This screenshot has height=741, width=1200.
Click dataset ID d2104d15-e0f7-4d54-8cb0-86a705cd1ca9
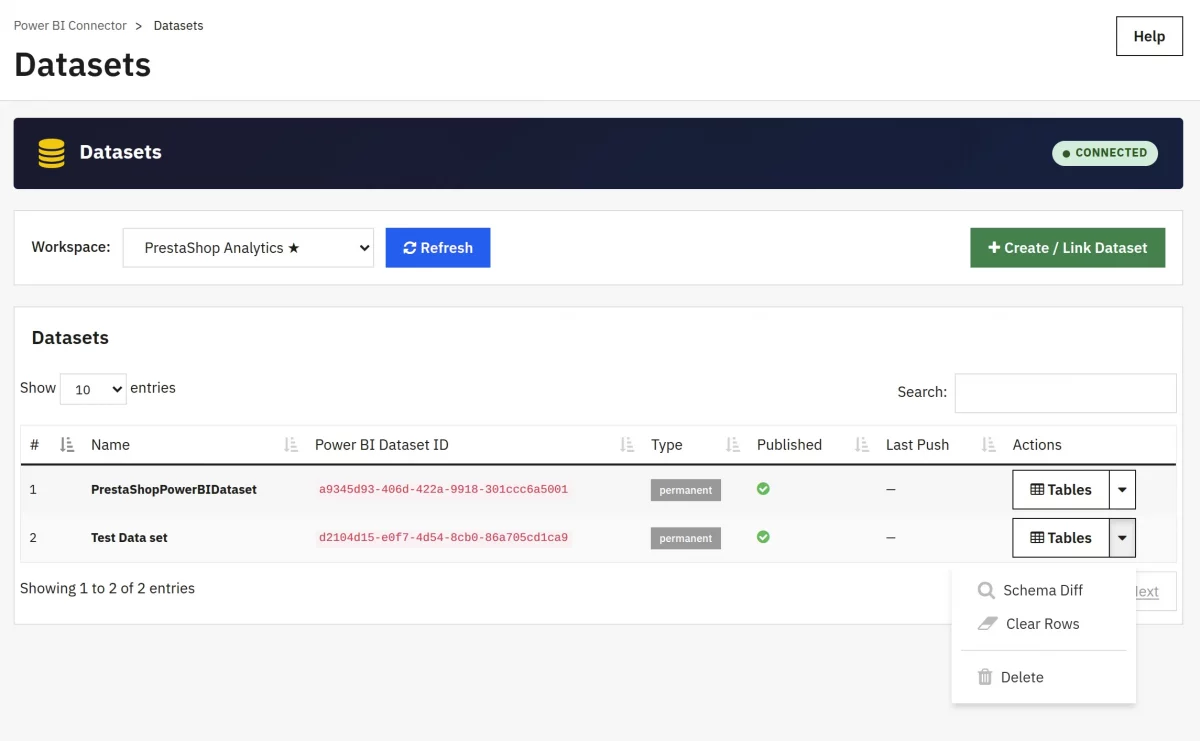[443, 538]
